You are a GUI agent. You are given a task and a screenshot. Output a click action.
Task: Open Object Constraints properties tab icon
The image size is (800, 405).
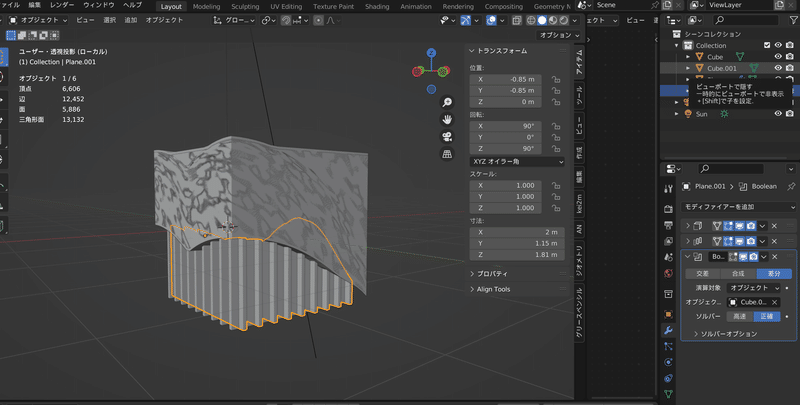point(668,378)
